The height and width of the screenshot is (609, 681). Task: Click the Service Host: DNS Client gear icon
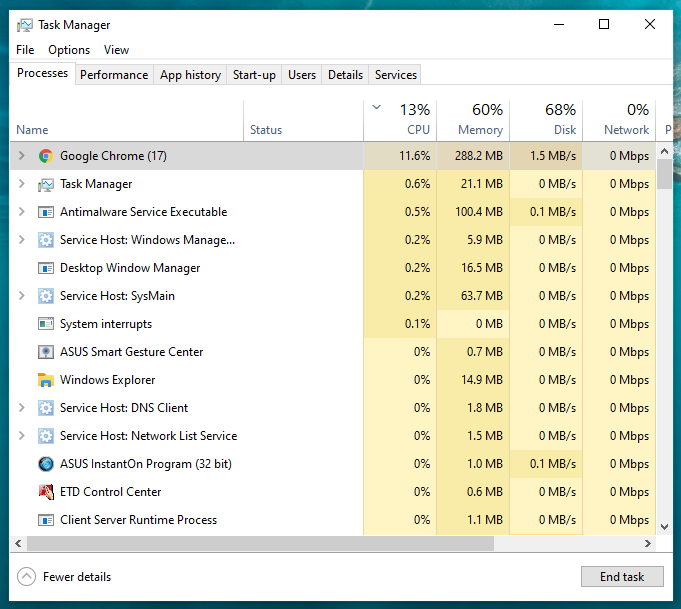46,408
